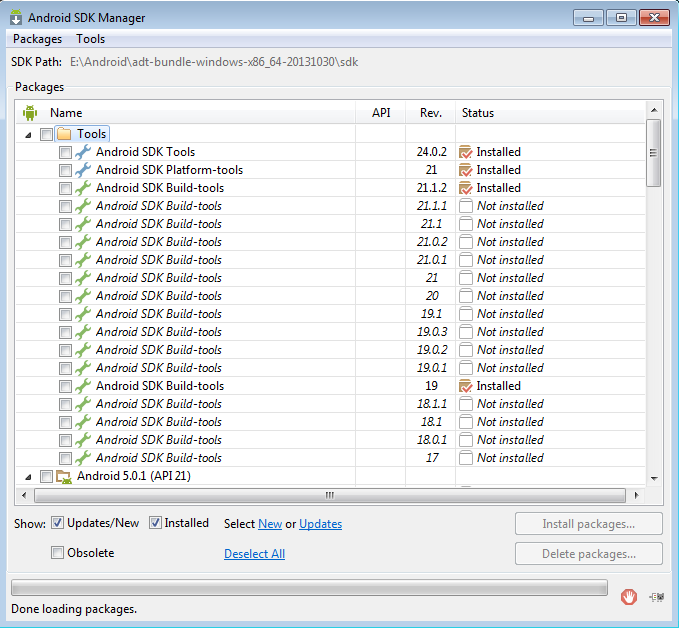Click wrench icon for Build-tools rev 21.0.2

(x=83, y=242)
